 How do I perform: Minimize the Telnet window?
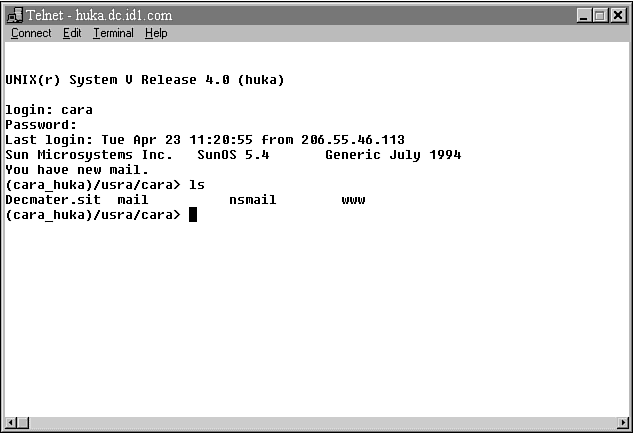click(x=587, y=16)
